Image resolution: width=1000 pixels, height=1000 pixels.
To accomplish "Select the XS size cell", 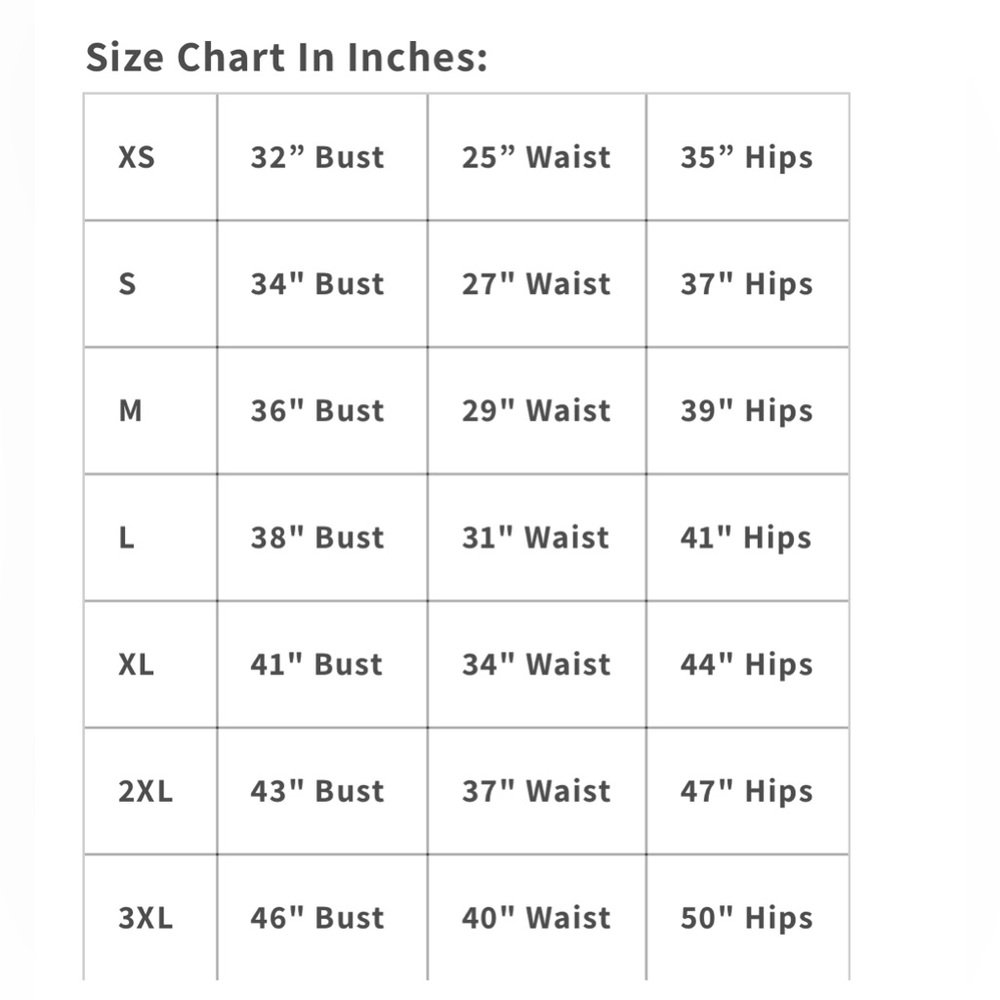I will click(151, 157).
